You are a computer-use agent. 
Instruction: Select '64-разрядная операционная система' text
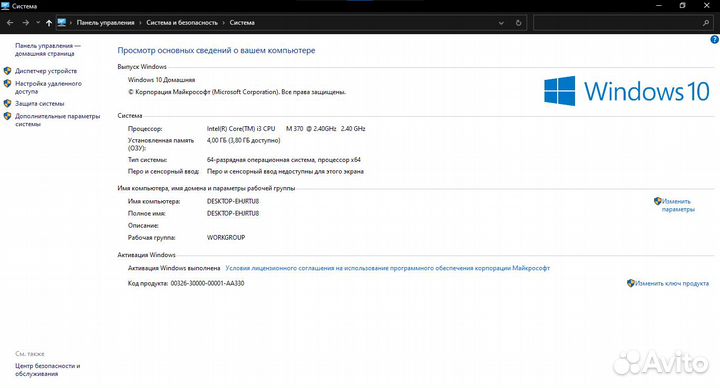pyautogui.click(x=260, y=160)
